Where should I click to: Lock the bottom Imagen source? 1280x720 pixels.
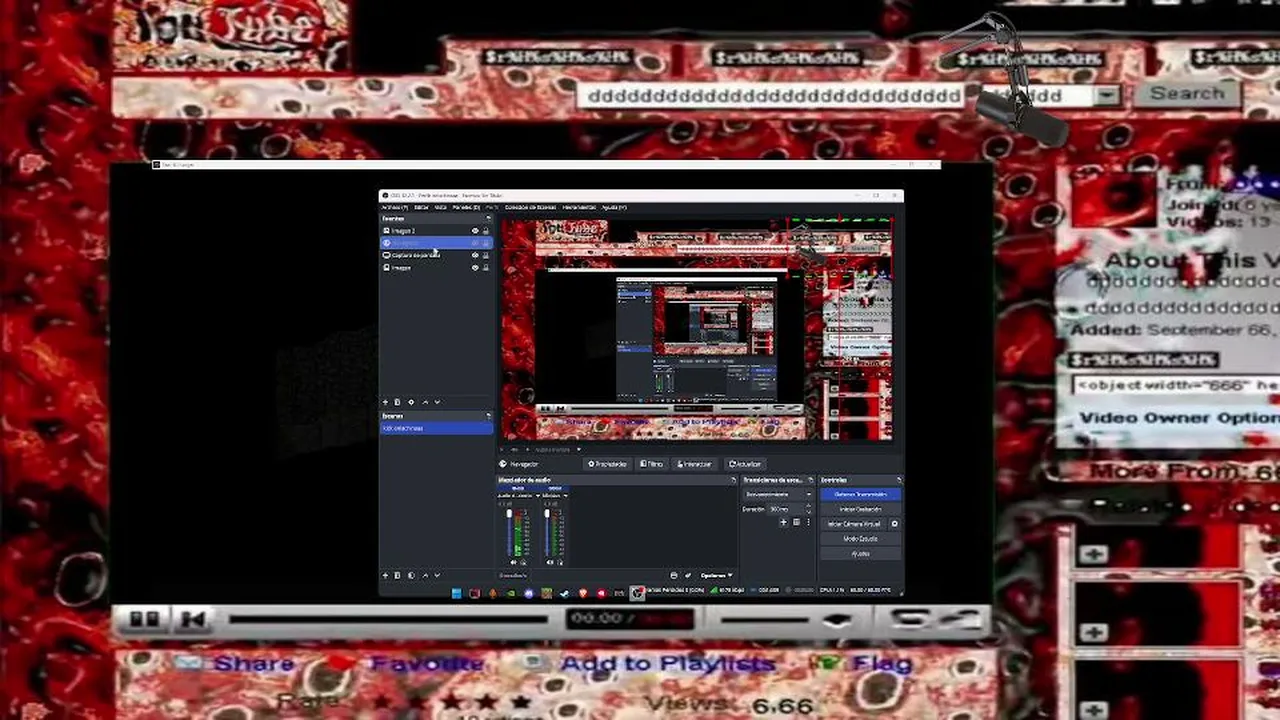[x=486, y=268]
